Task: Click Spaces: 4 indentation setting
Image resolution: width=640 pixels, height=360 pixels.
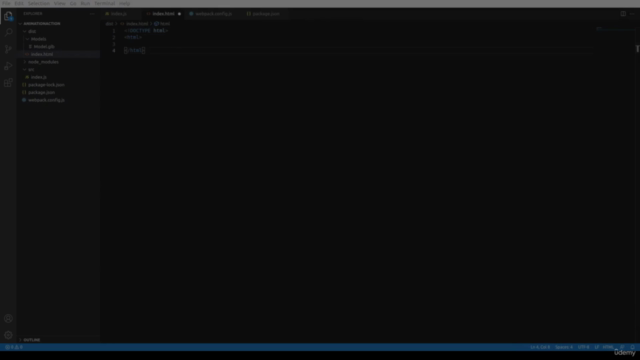Action: tap(564, 347)
